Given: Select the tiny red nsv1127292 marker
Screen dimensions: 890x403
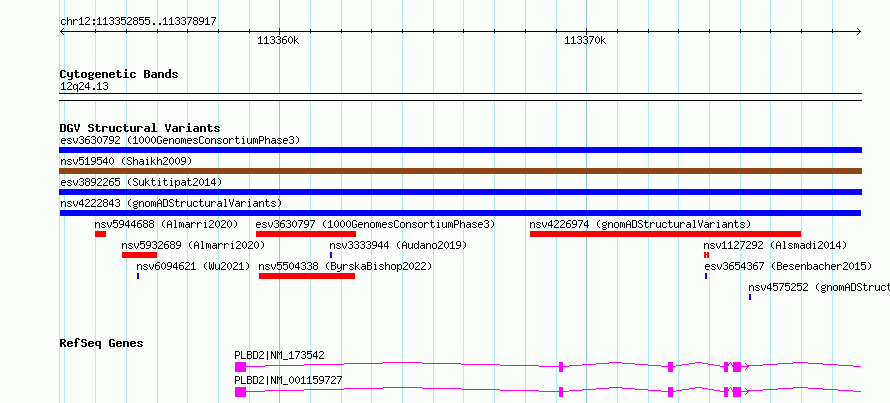Looking at the screenshot, I should 707,255.
